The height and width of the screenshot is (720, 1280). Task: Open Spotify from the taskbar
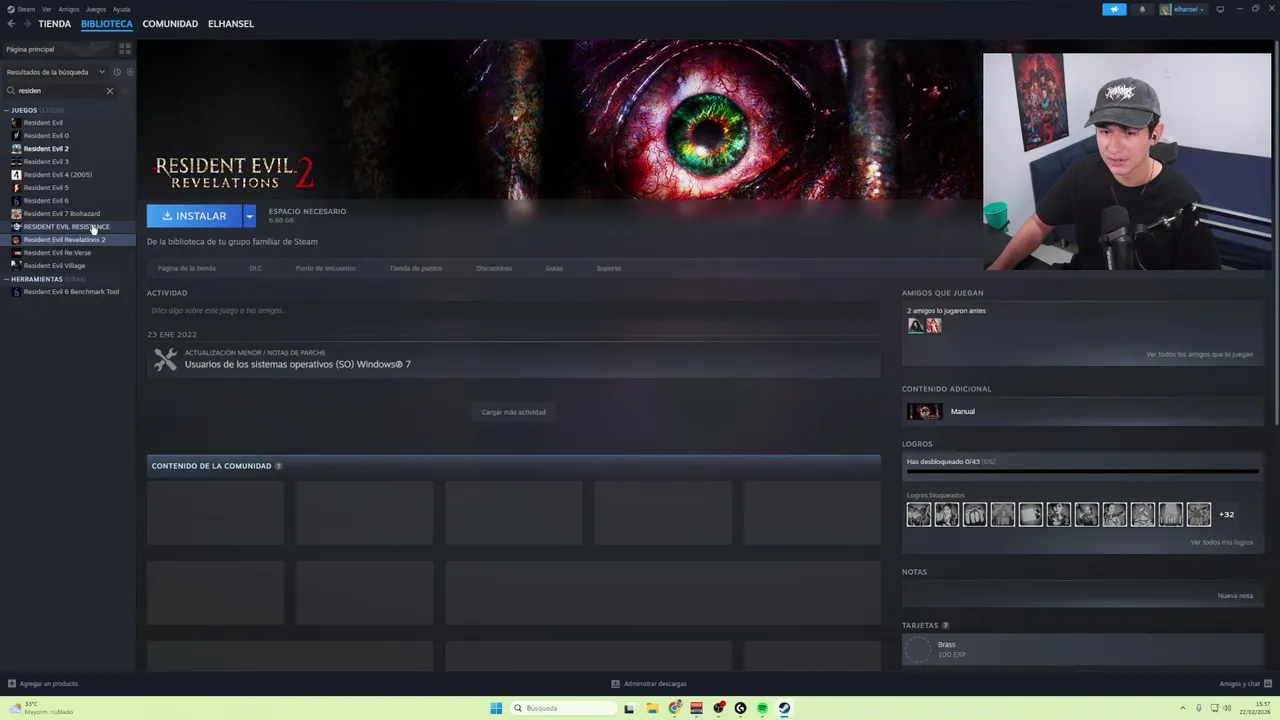pos(762,708)
